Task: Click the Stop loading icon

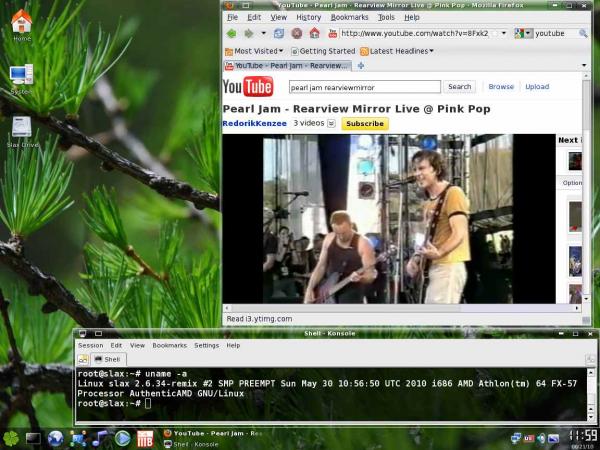Action: (297, 33)
